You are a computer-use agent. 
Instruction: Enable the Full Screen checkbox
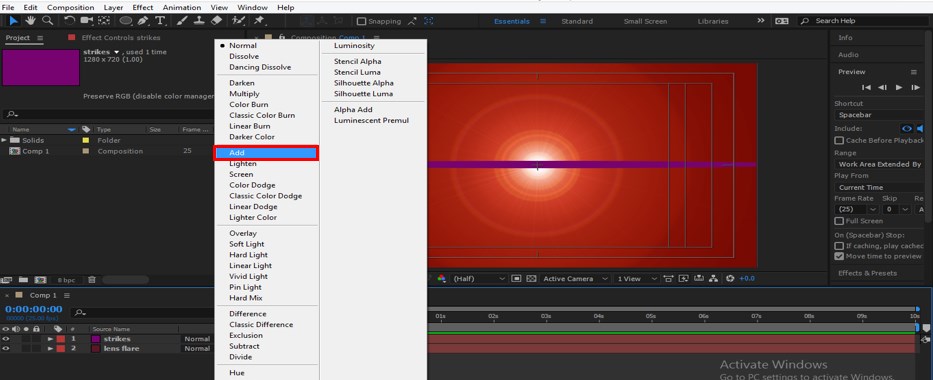pos(839,221)
